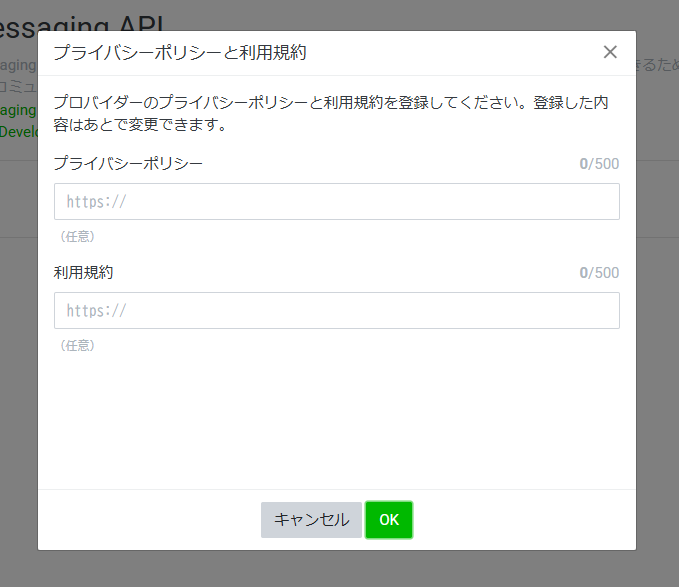Viewport: 679px width, 587px height.
Task: Select the 利用規約 field label
Action: tap(84, 272)
